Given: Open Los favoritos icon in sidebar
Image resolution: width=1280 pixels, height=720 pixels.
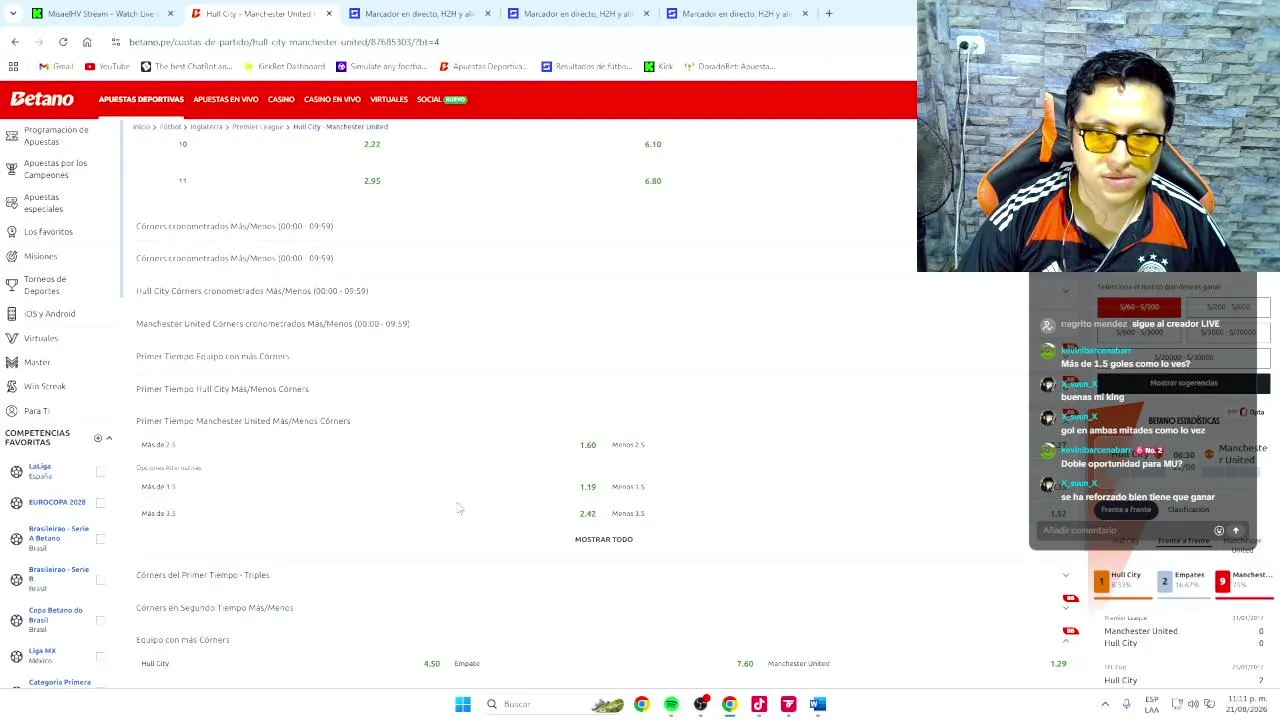Looking at the screenshot, I should [x=12, y=232].
